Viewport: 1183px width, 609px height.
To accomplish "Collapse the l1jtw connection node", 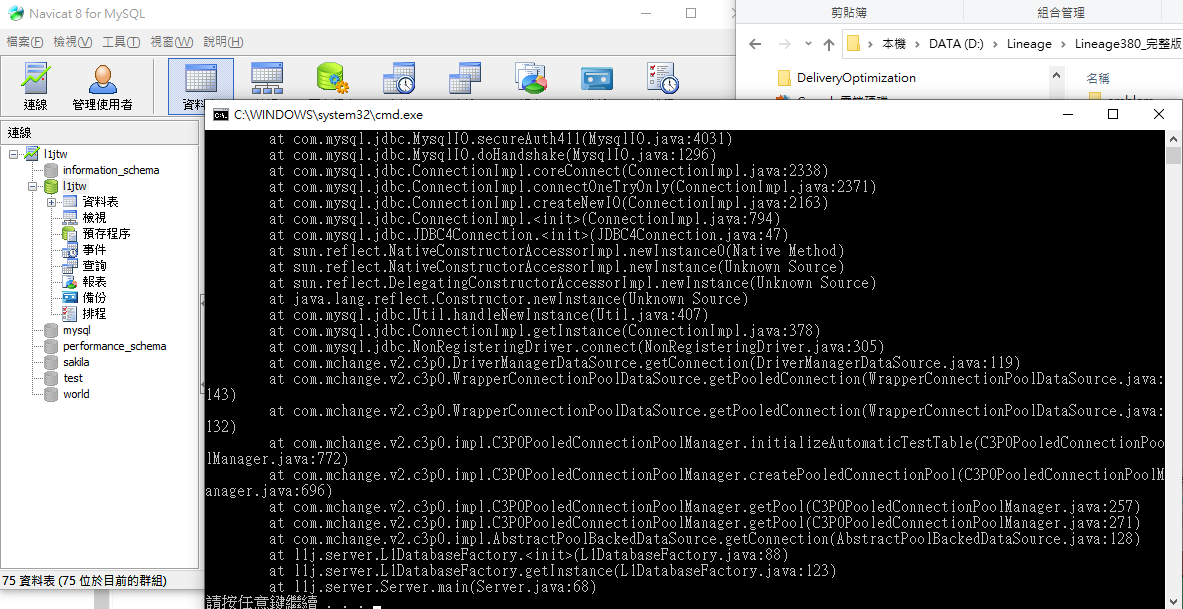I will [x=13, y=154].
